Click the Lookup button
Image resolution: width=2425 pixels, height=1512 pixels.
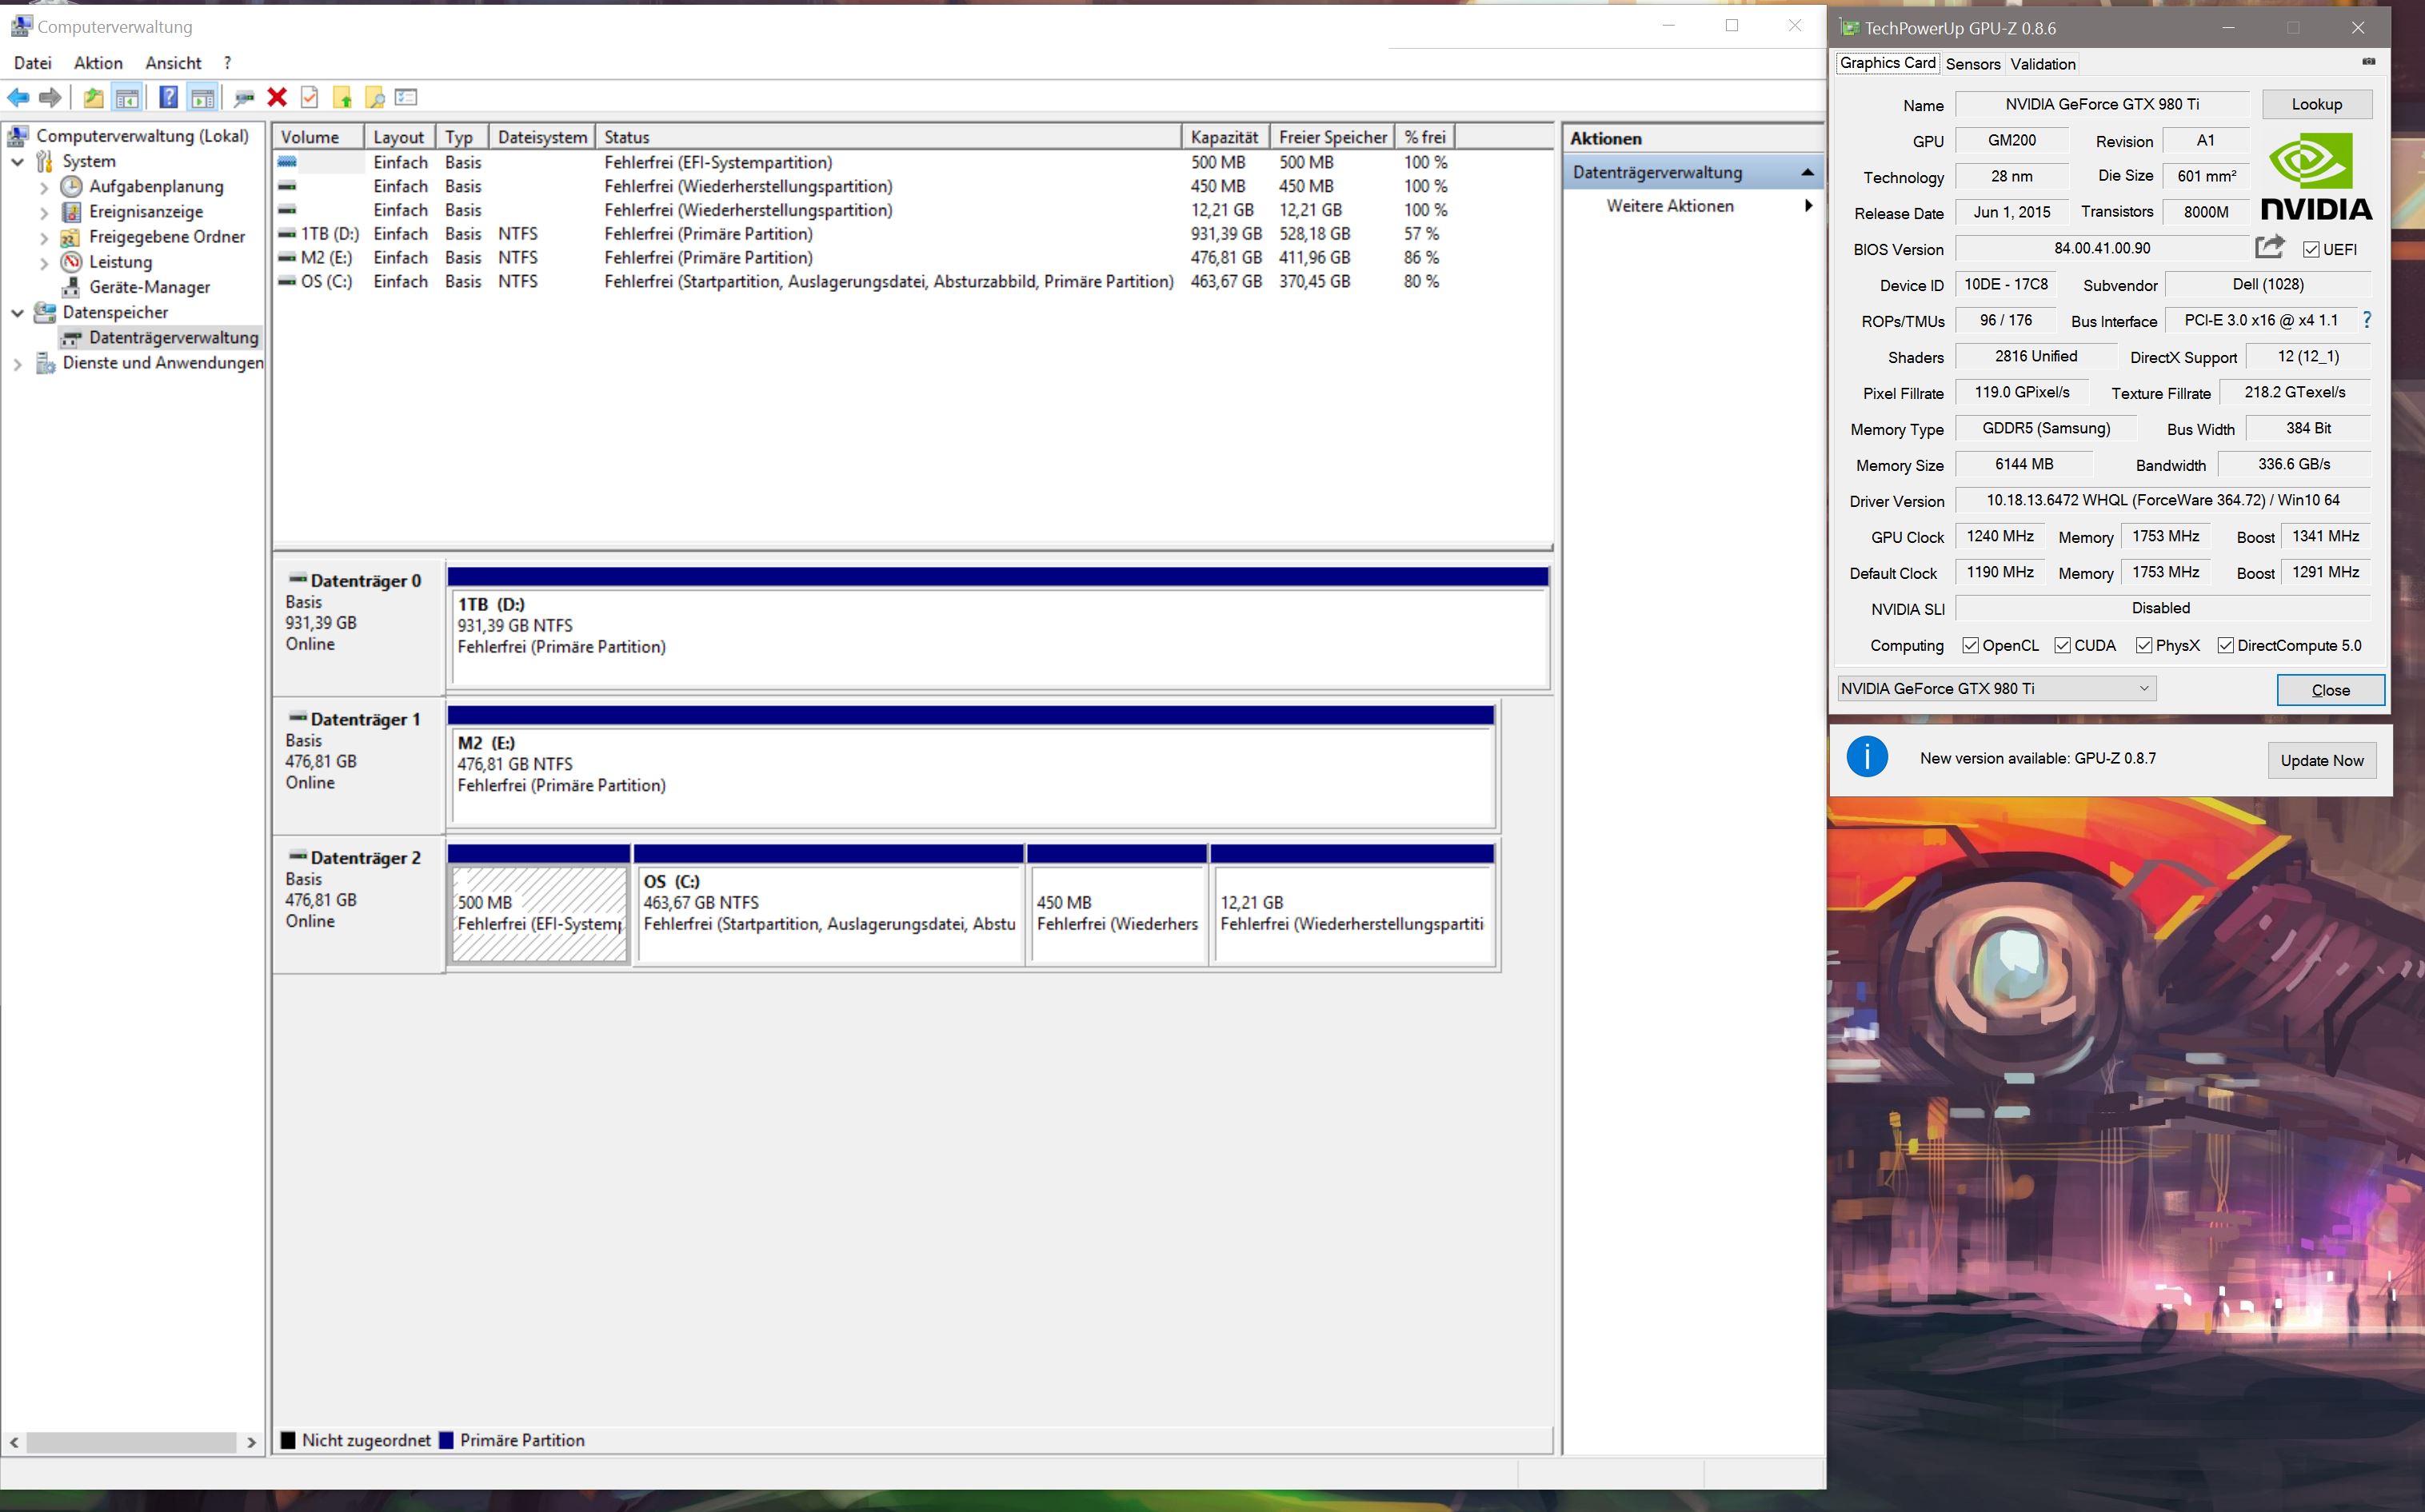(x=2316, y=104)
